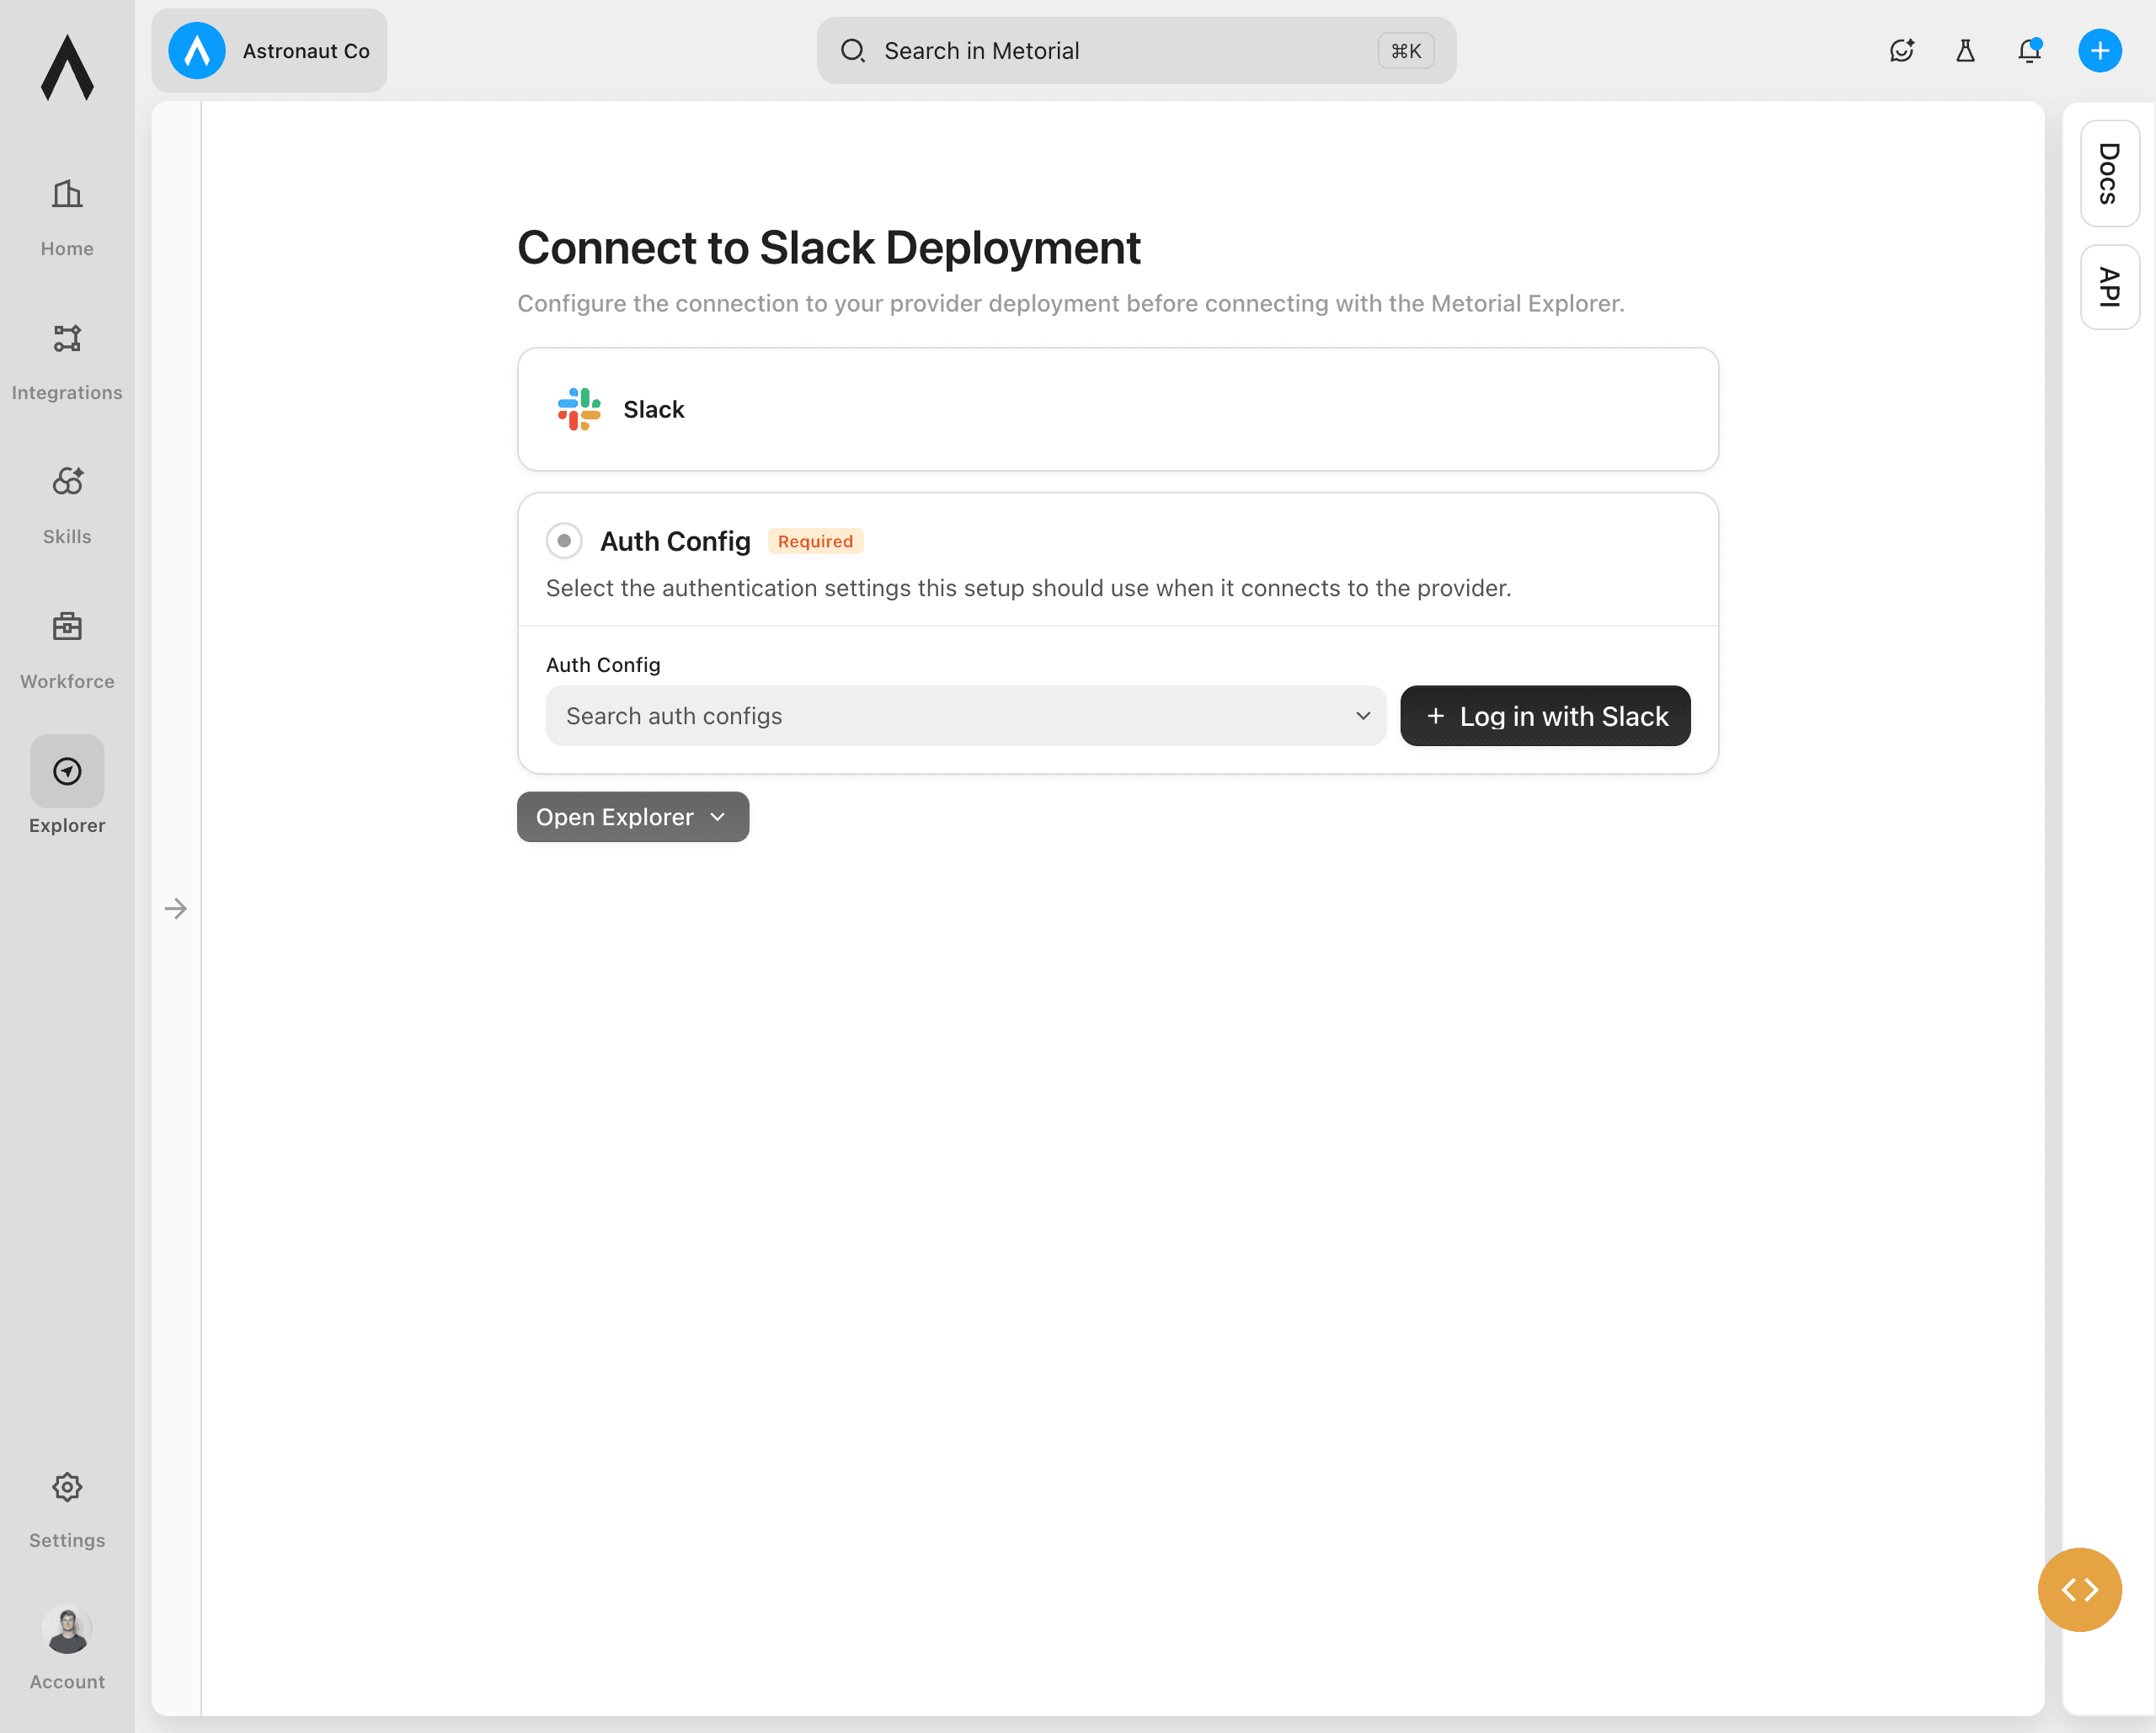Viewport: 2156px width, 1733px height.
Task: Open the orange code brackets floating button
Action: pos(2080,1590)
